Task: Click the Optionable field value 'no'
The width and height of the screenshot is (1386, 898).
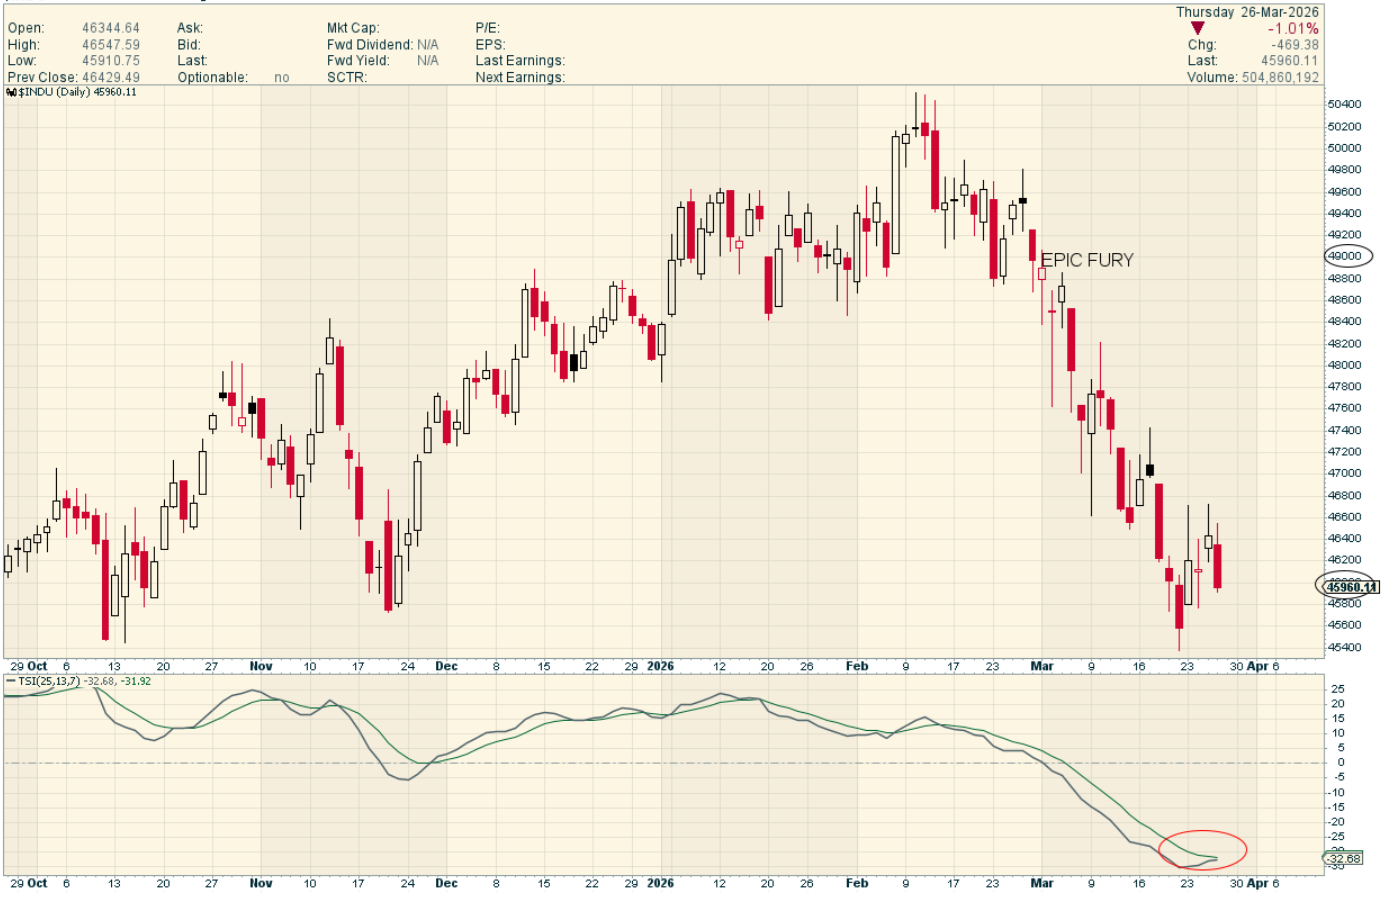Action: (x=281, y=77)
